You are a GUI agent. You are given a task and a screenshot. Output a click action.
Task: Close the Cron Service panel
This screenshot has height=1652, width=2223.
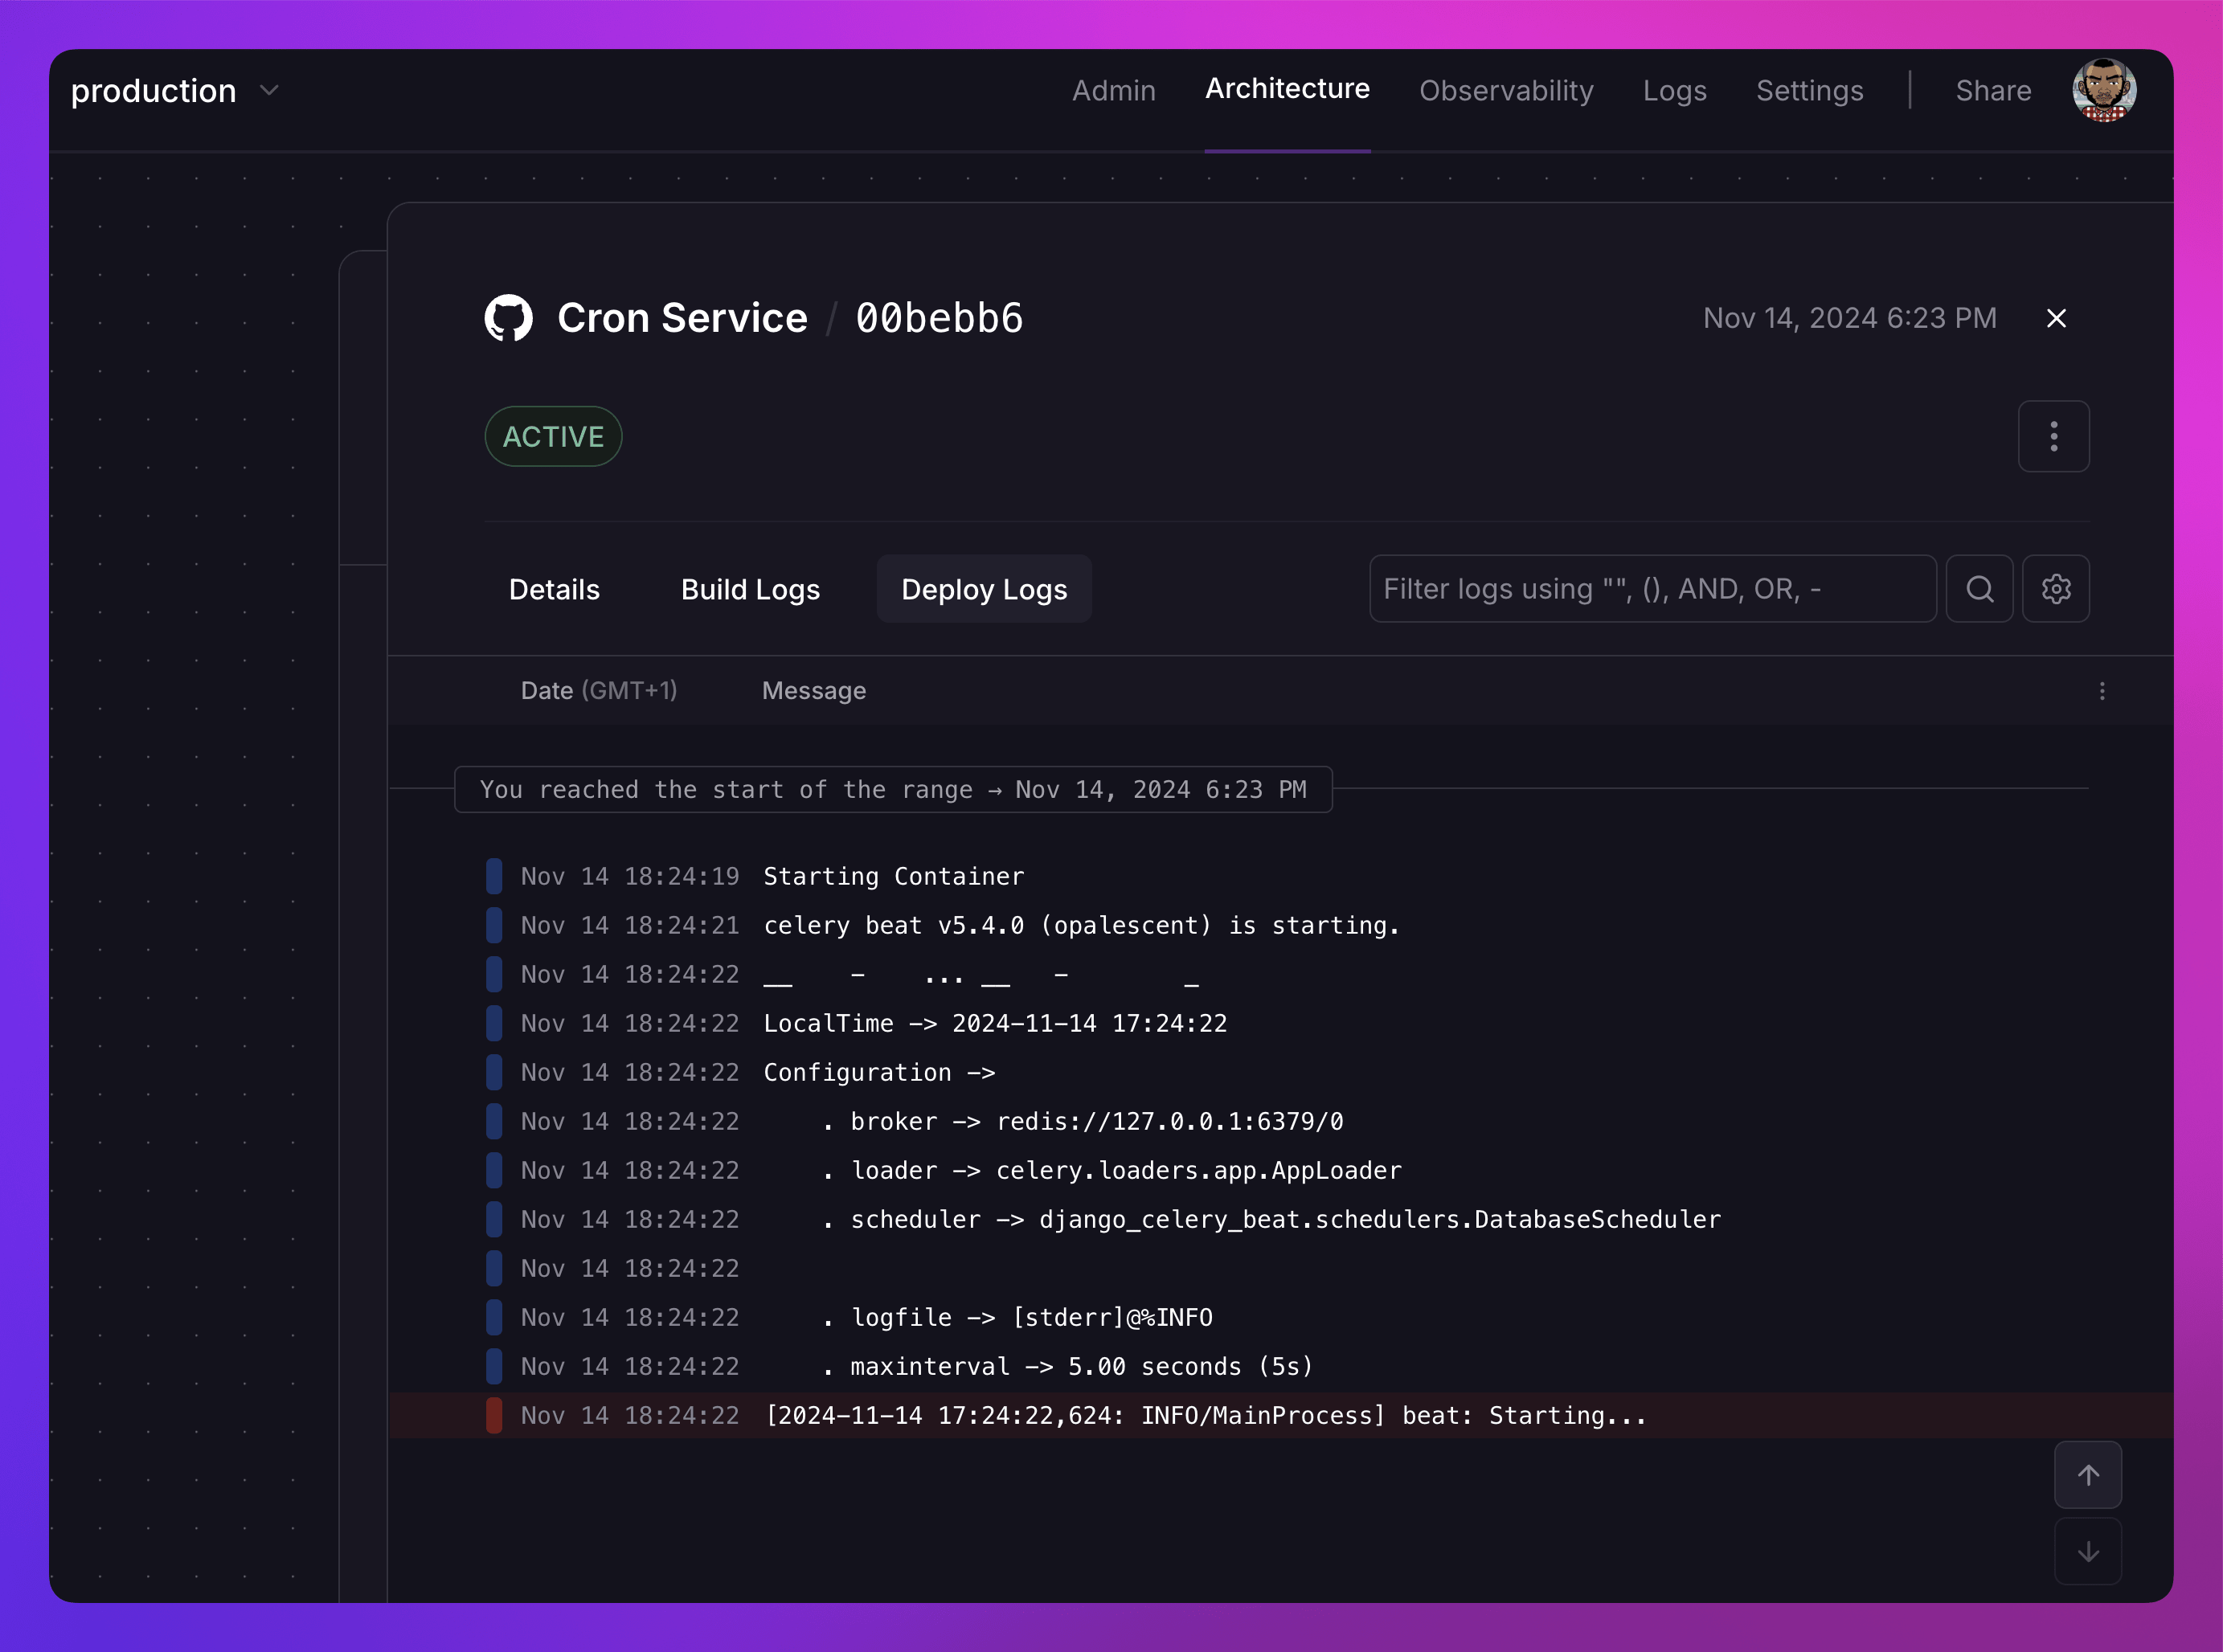click(x=2056, y=318)
